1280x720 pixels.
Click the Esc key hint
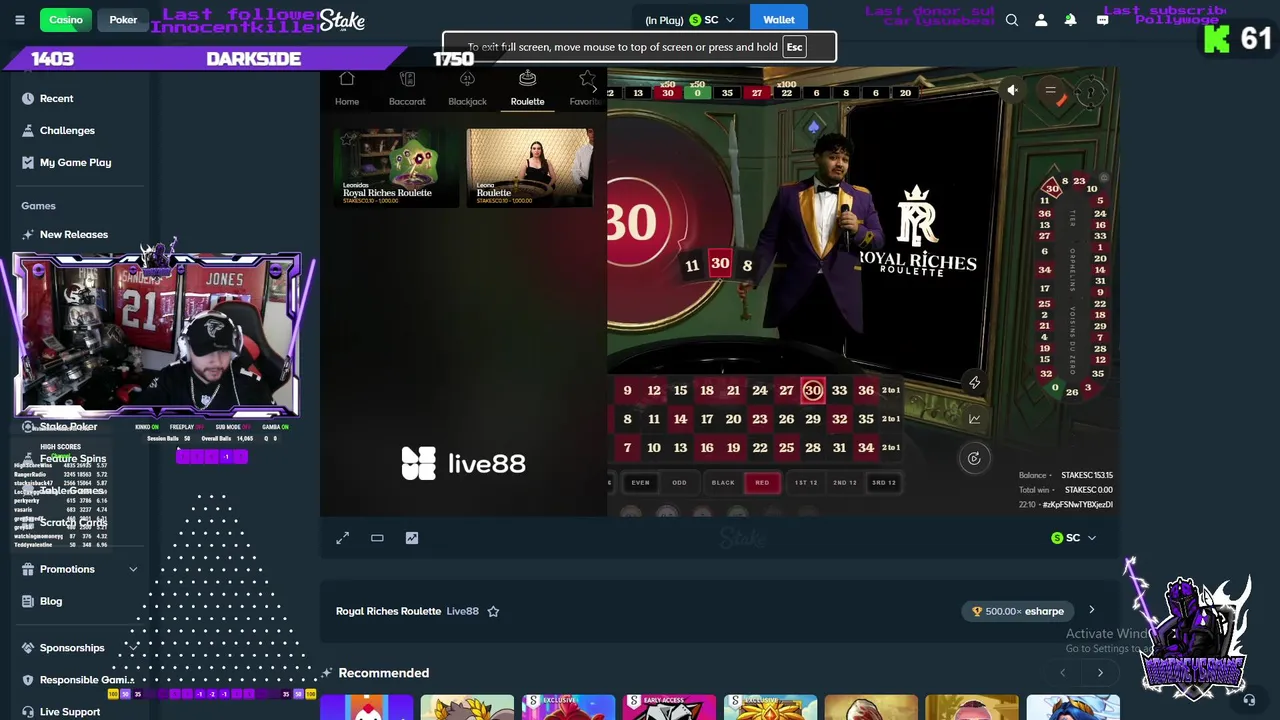(794, 47)
